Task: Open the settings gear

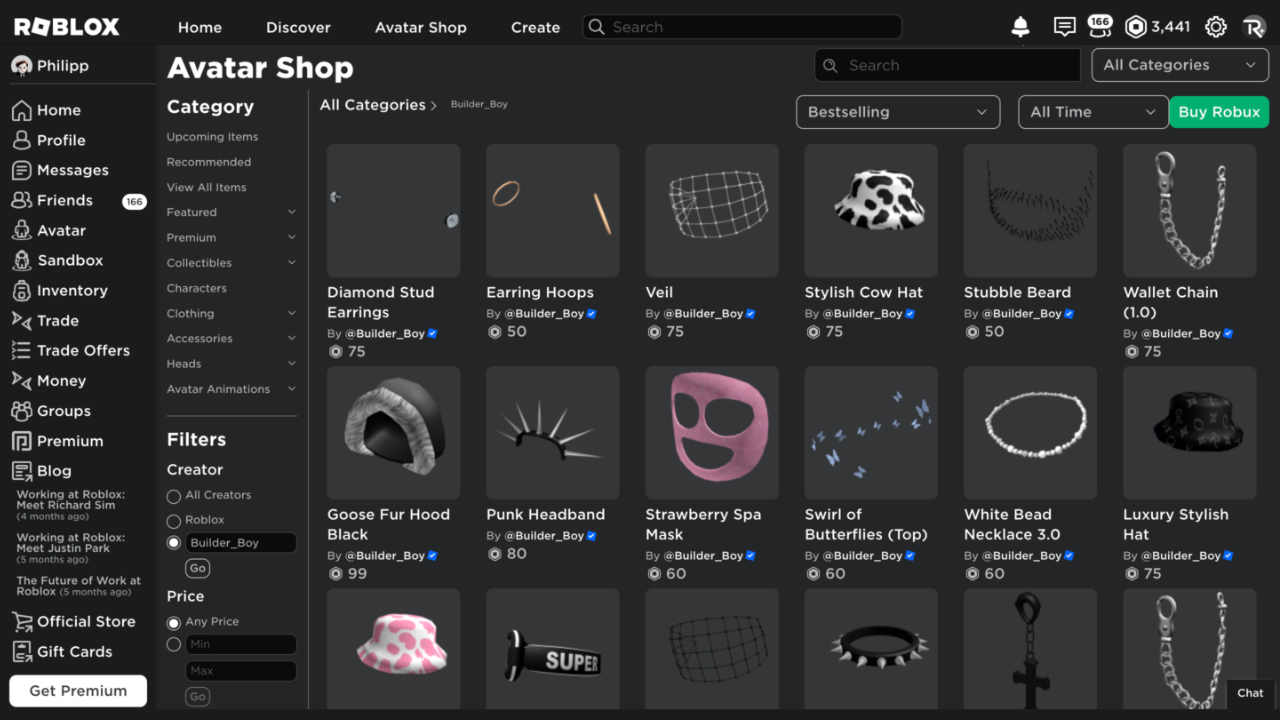Action: click(1215, 27)
